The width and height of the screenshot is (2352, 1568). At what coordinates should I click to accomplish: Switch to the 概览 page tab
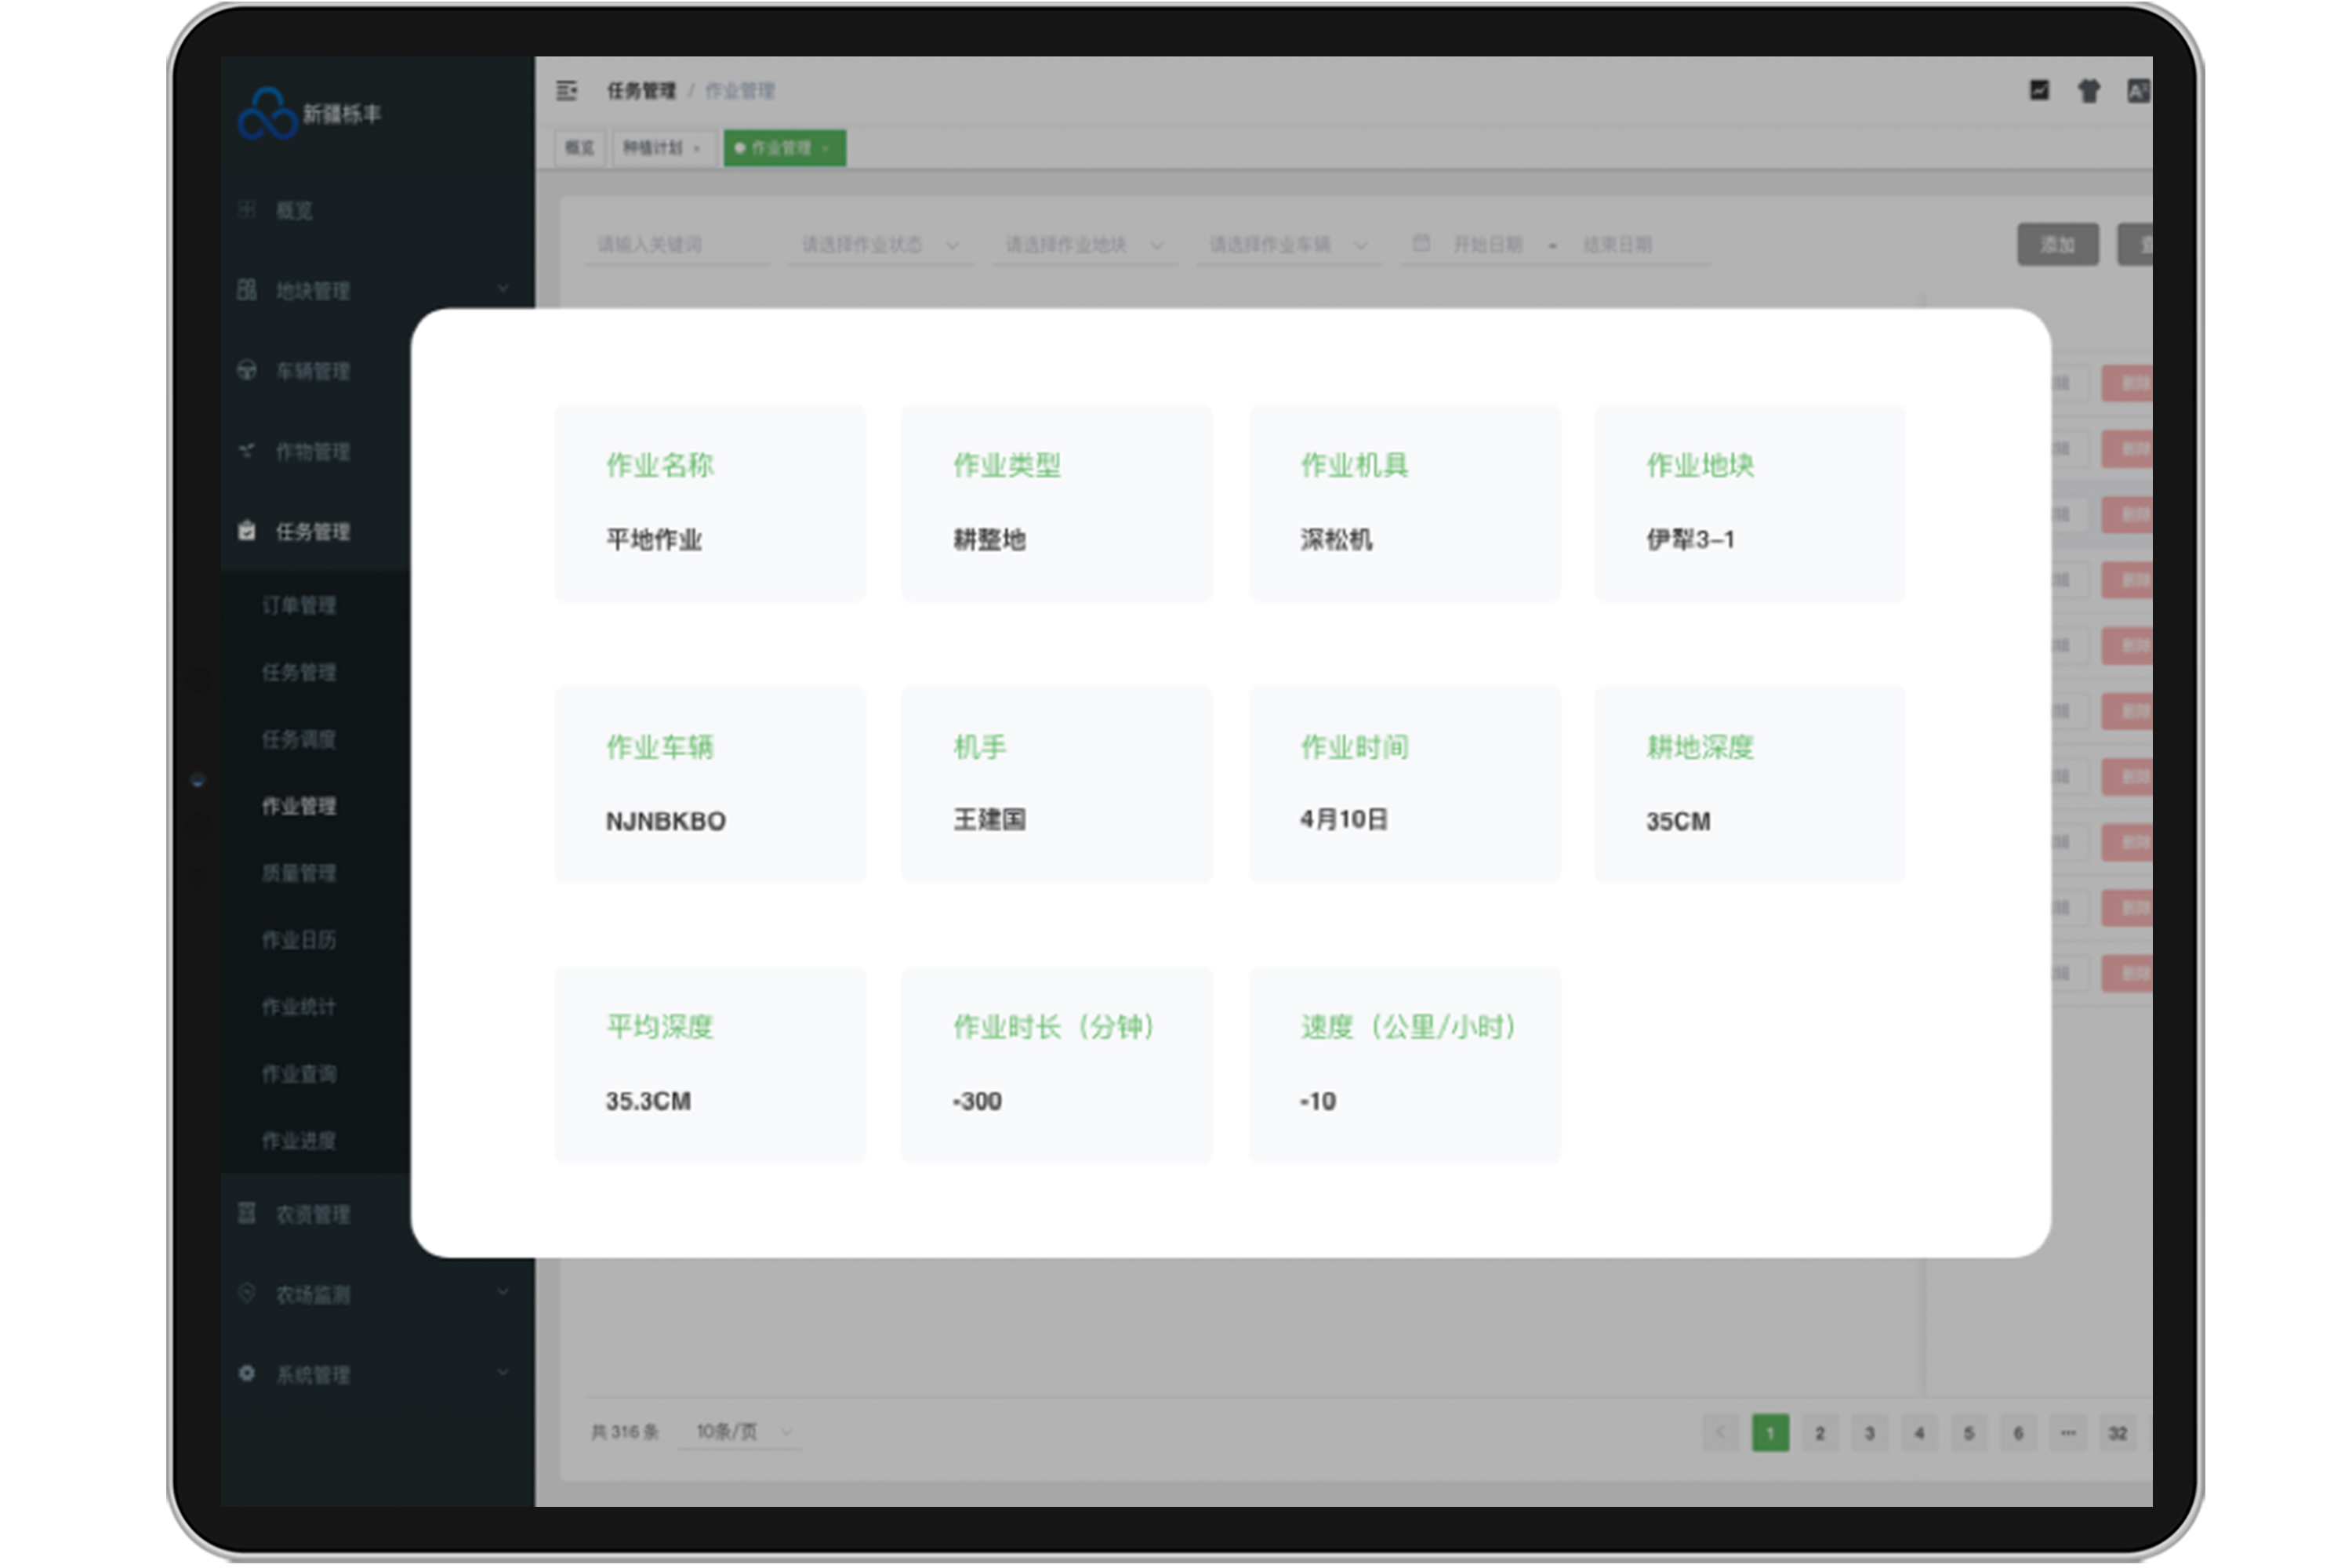click(580, 148)
